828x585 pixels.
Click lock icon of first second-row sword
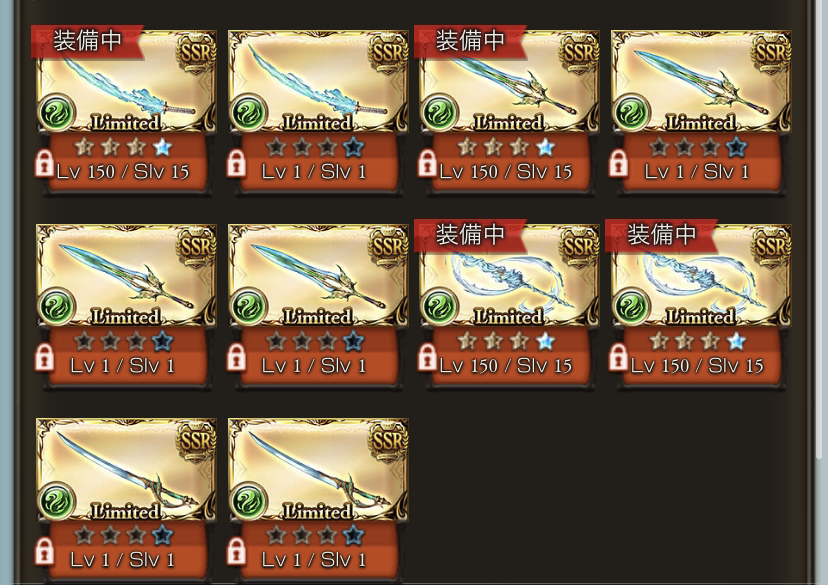[44, 358]
